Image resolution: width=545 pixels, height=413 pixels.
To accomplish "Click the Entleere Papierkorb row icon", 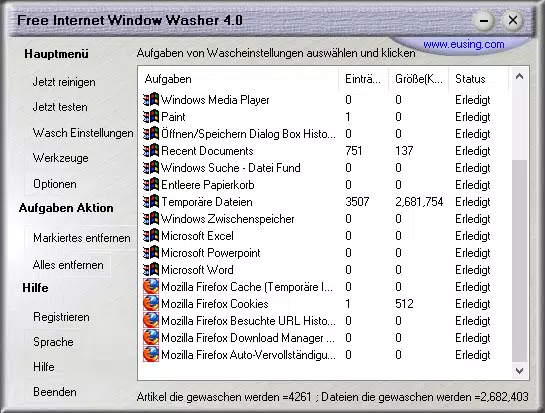I will (x=151, y=185).
